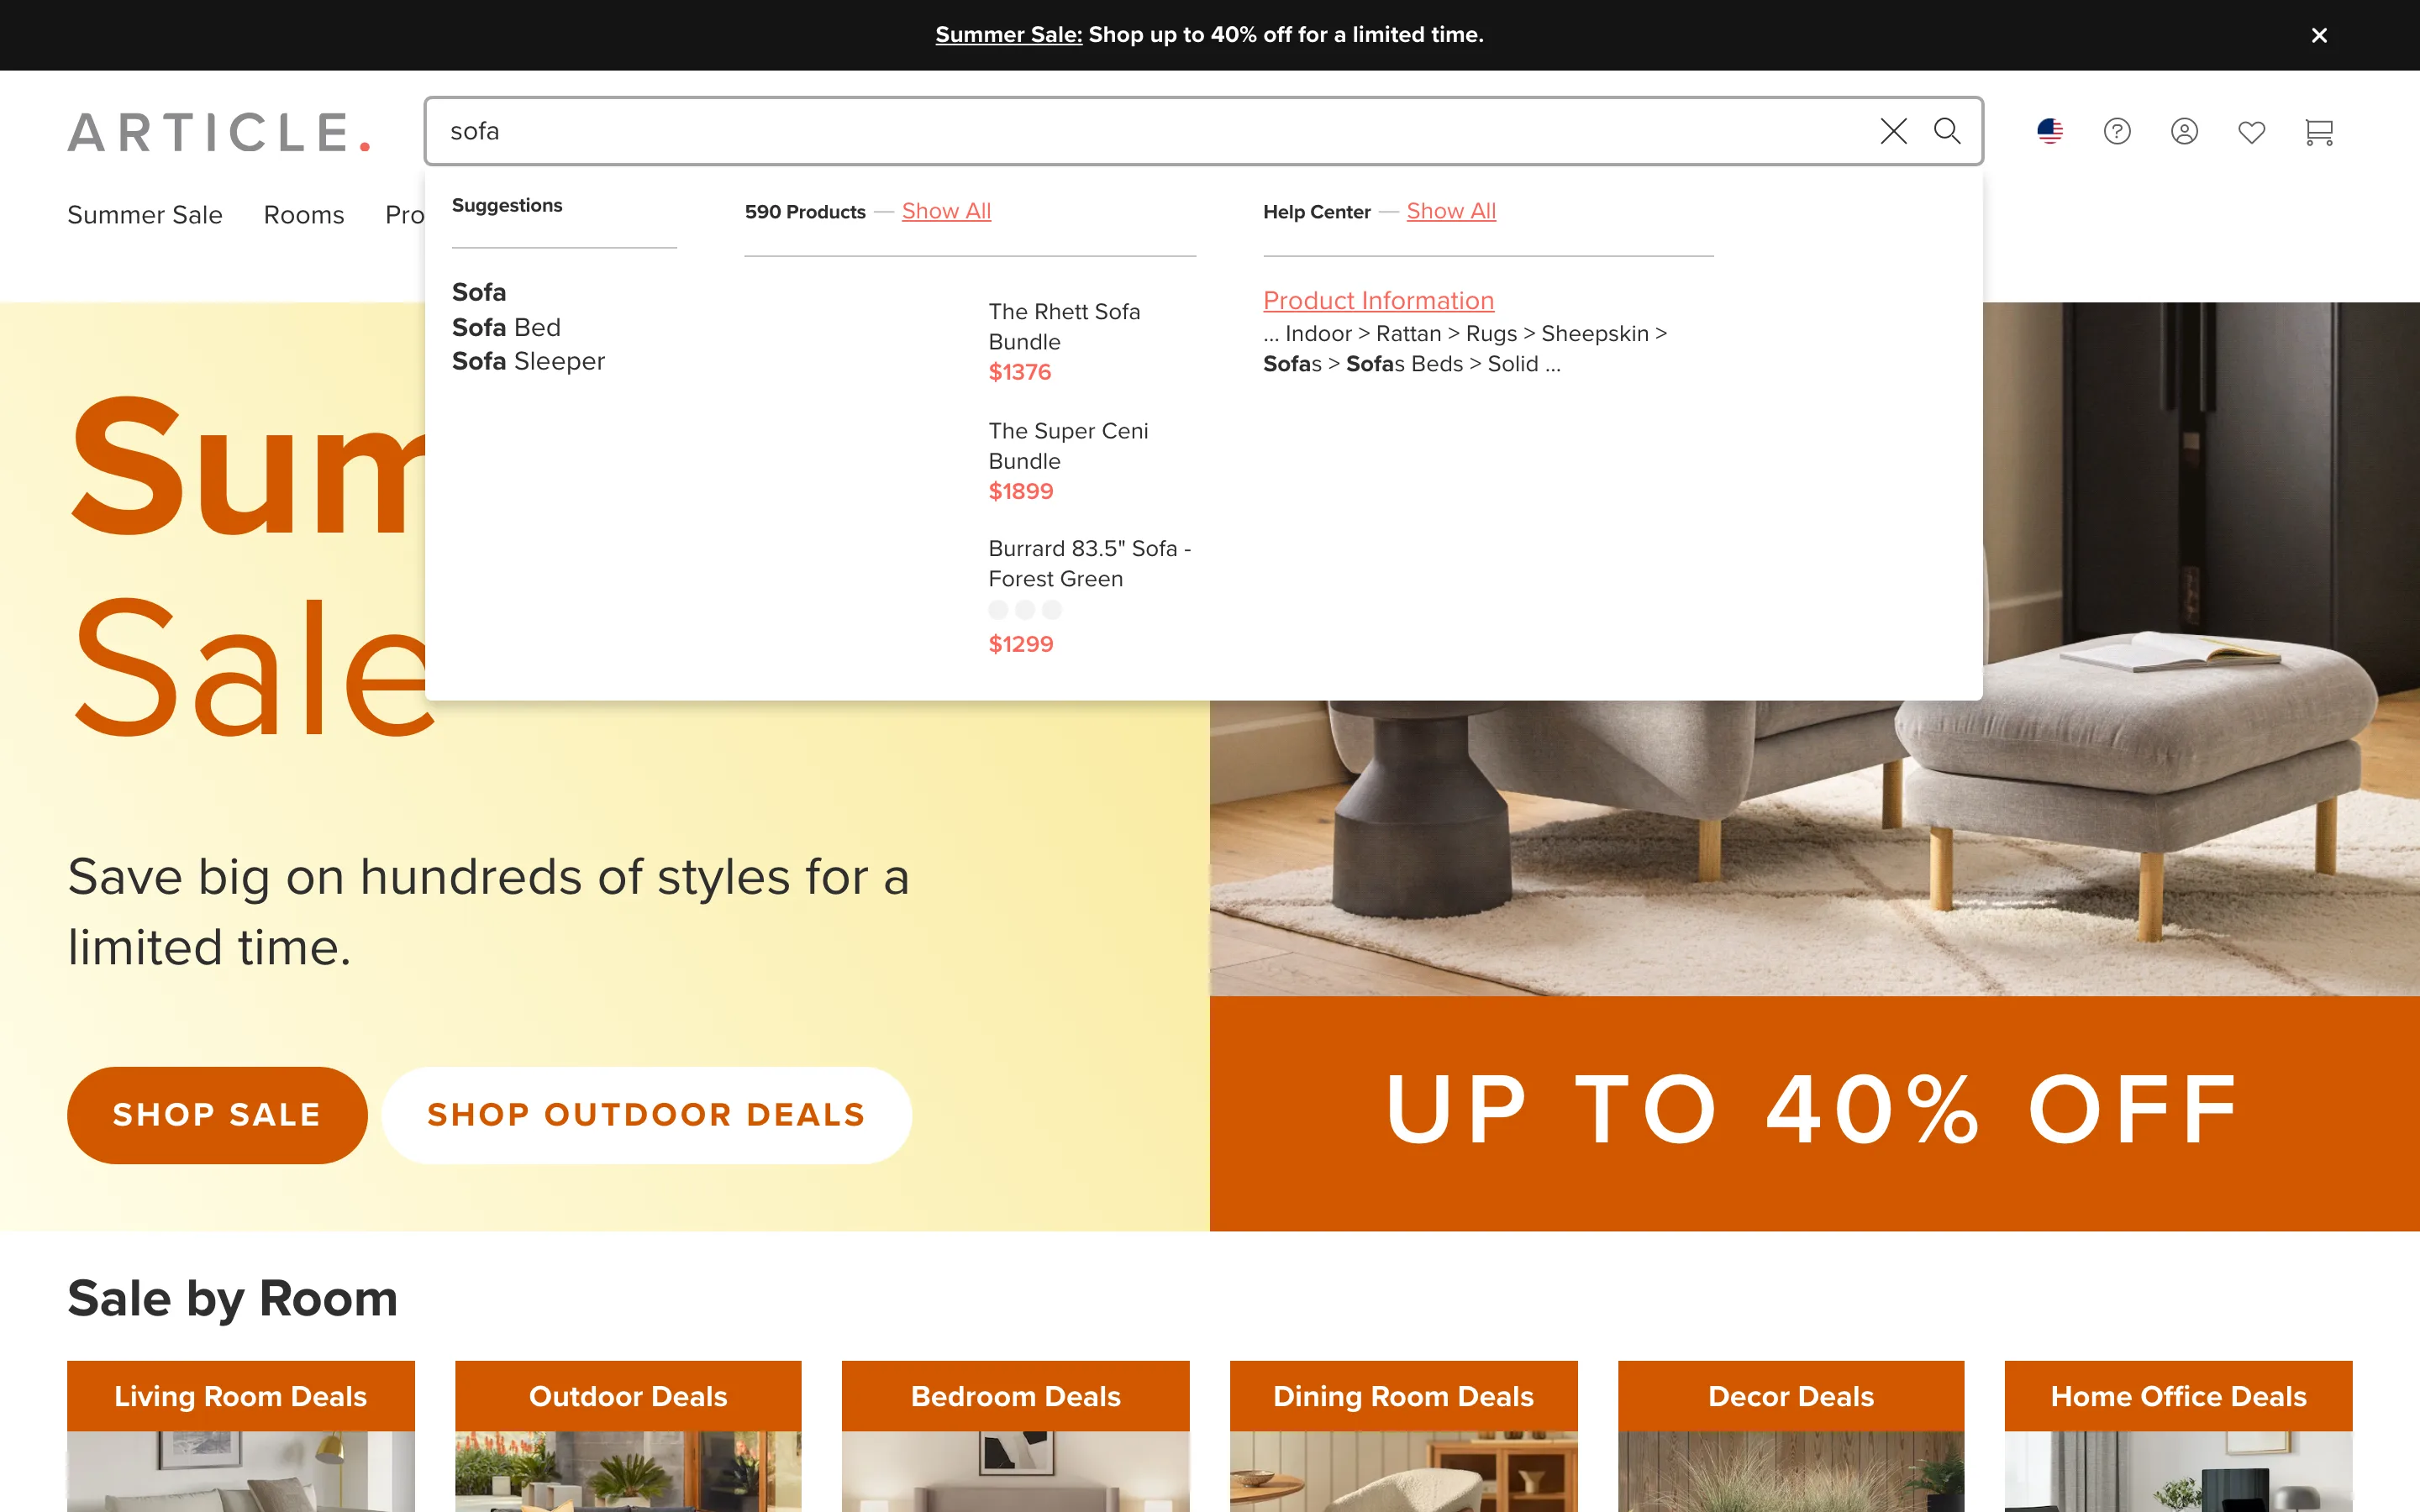Click the Shop Sale button
The height and width of the screenshot is (1512, 2420).
[217, 1115]
